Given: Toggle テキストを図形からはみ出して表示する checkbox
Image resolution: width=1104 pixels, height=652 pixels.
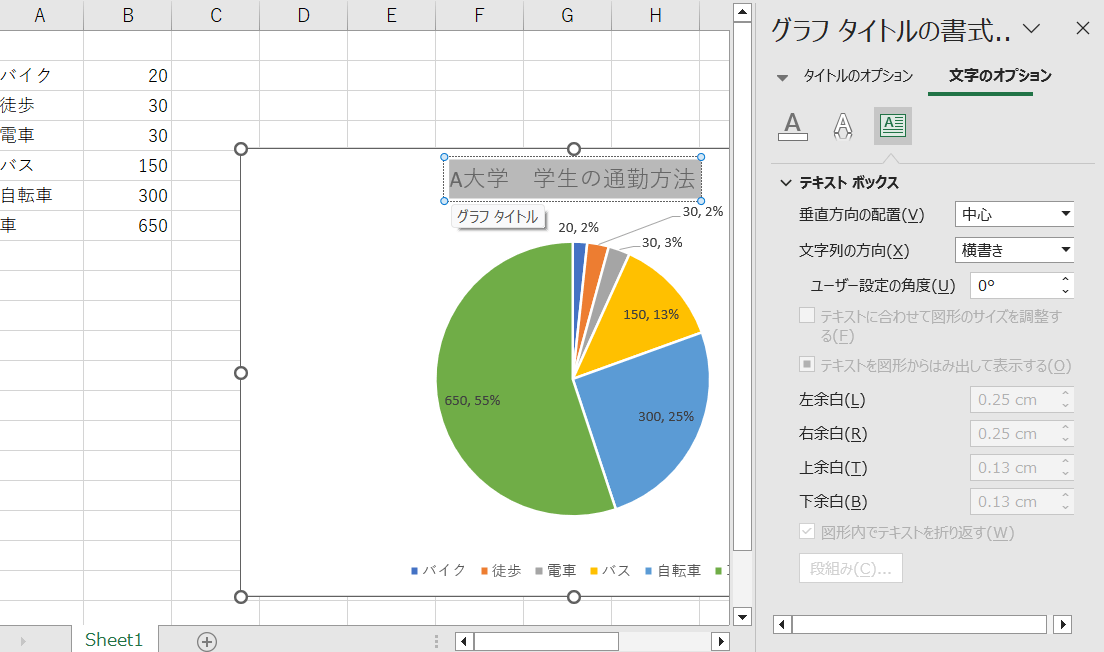Looking at the screenshot, I should click(x=807, y=365).
